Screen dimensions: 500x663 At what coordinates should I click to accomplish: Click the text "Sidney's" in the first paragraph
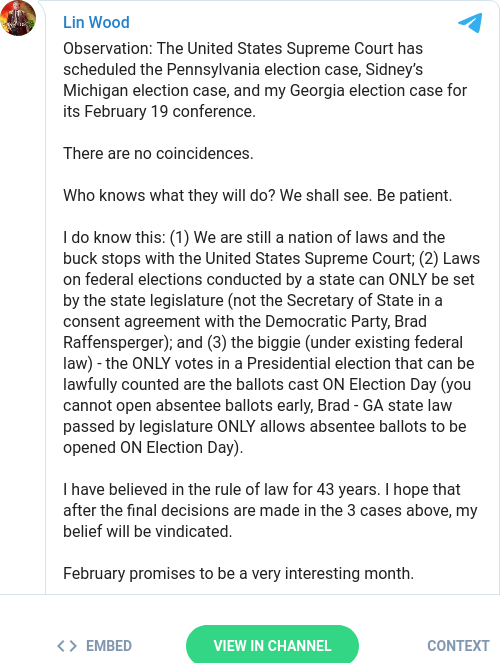(394, 70)
